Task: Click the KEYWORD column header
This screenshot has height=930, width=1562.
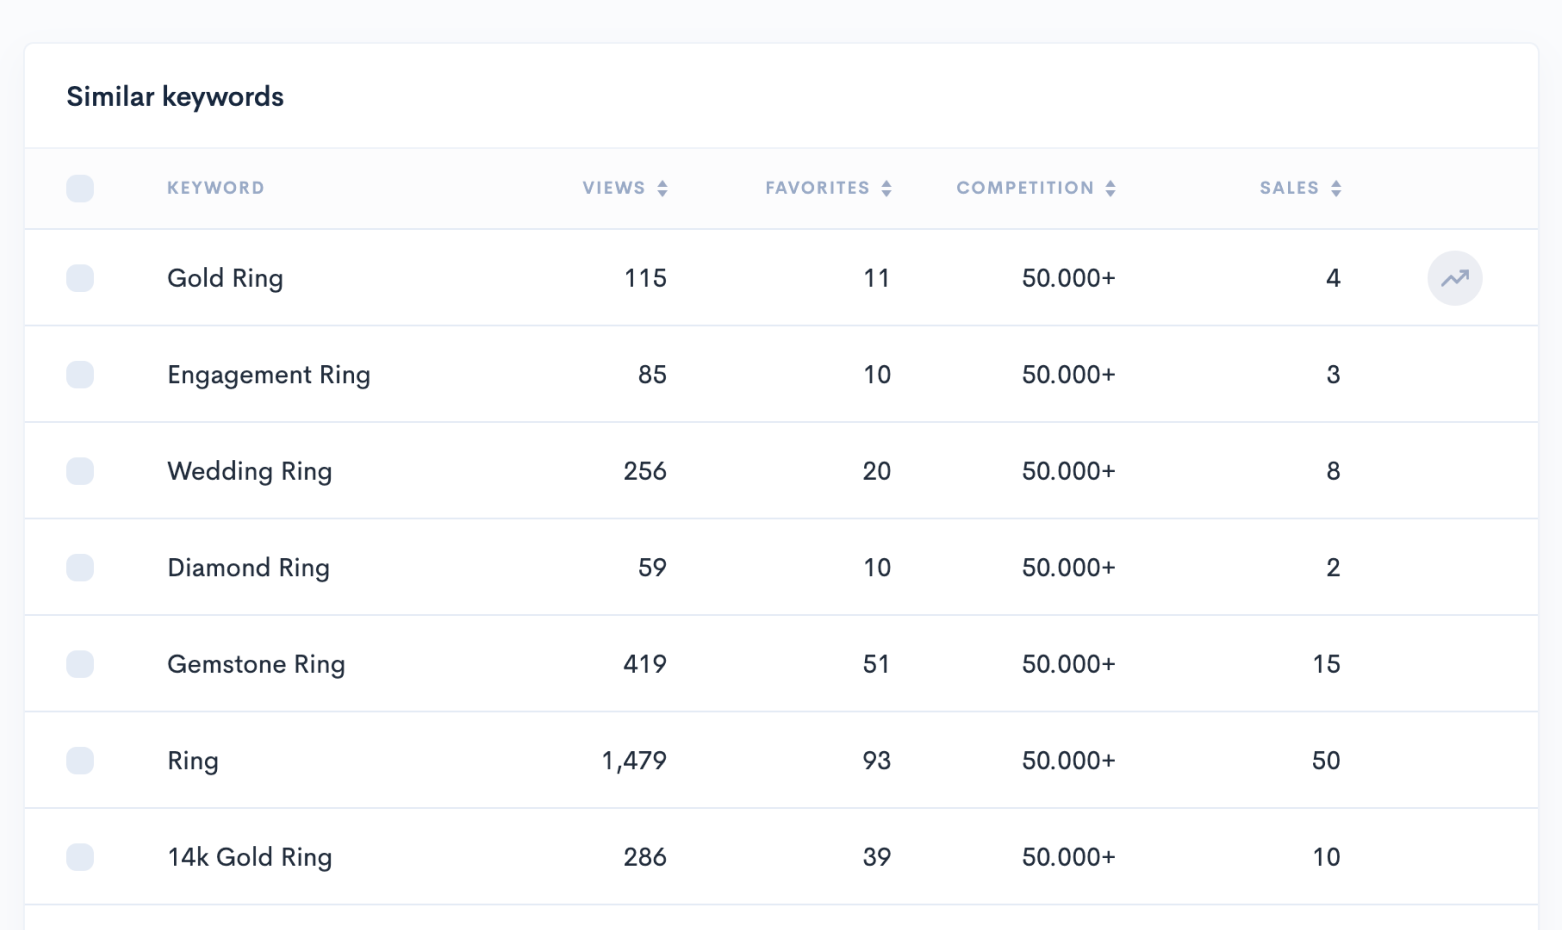Action: coord(216,187)
